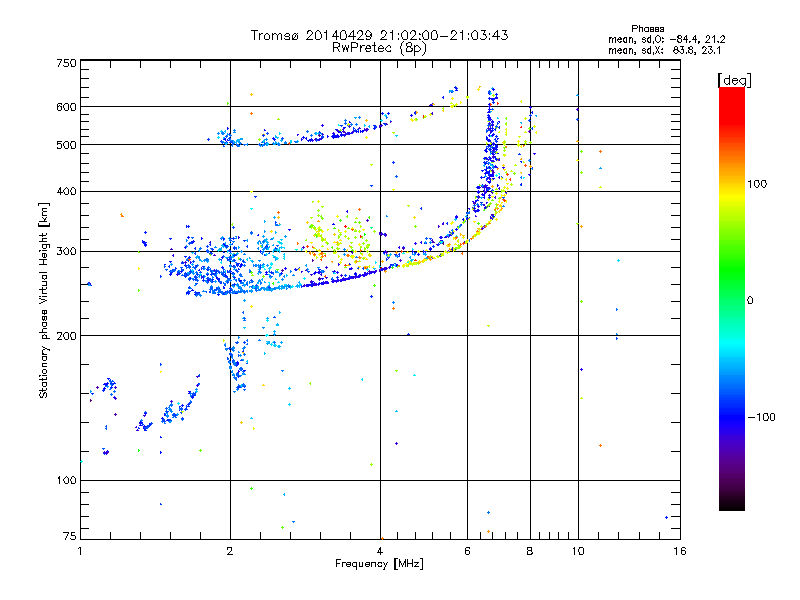
Task: Click the '8' frequency tick label
Action: pyautogui.click(x=530, y=551)
